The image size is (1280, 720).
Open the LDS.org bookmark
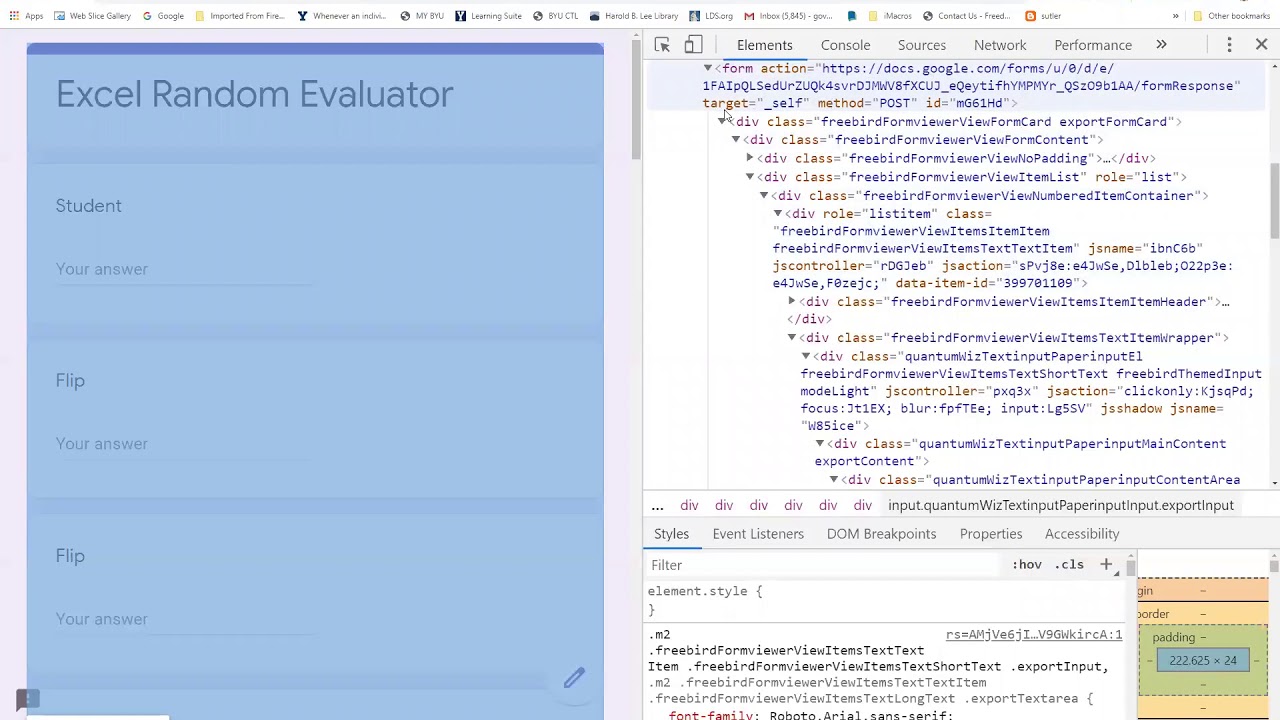click(x=711, y=16)
